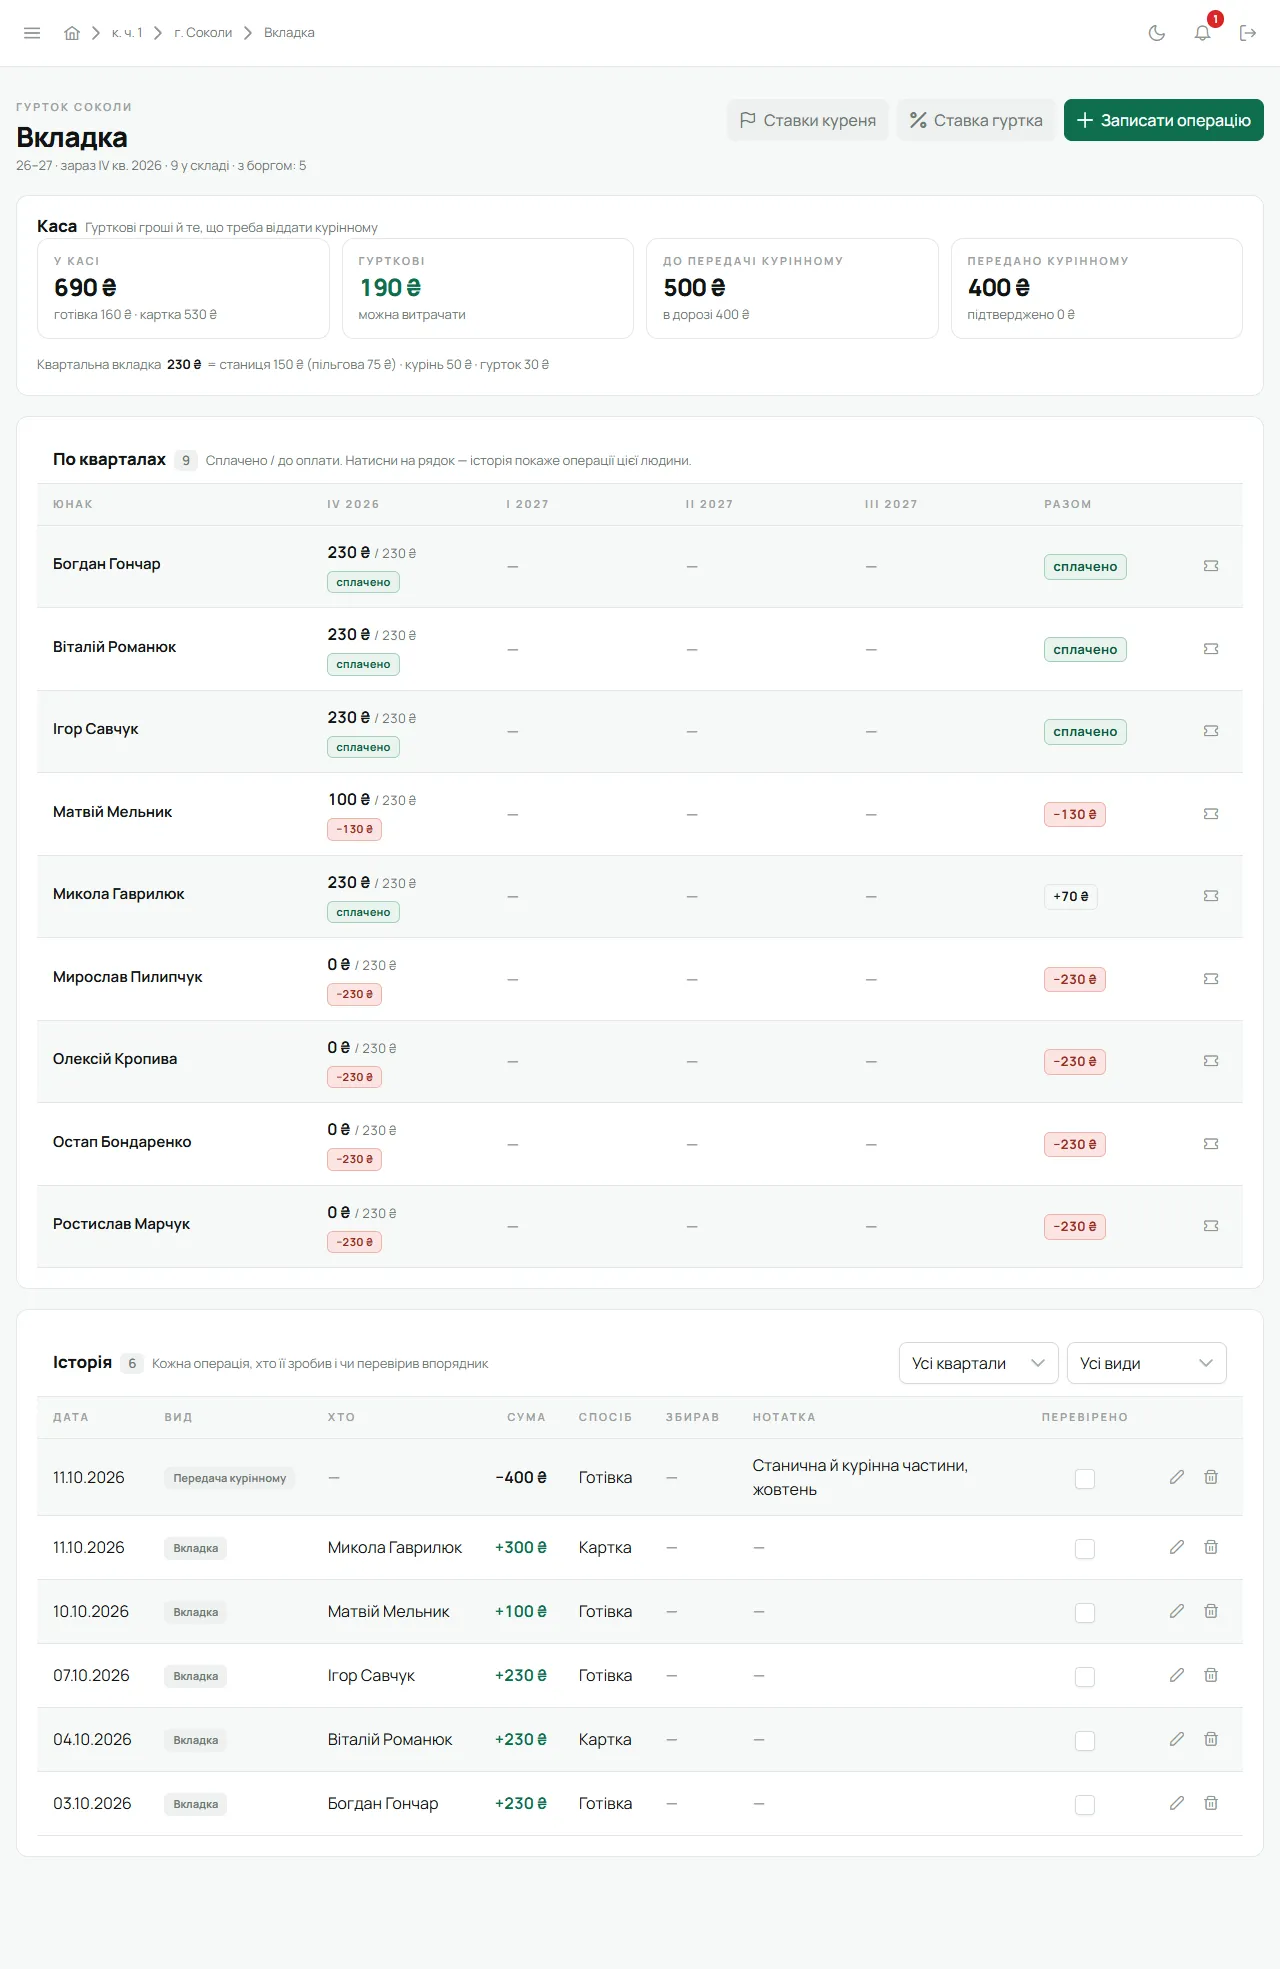The image size is (1280, 1969).
Task: Edit the Ігор Савчук +230 ₴ operation
Action: (1177, 1675)
